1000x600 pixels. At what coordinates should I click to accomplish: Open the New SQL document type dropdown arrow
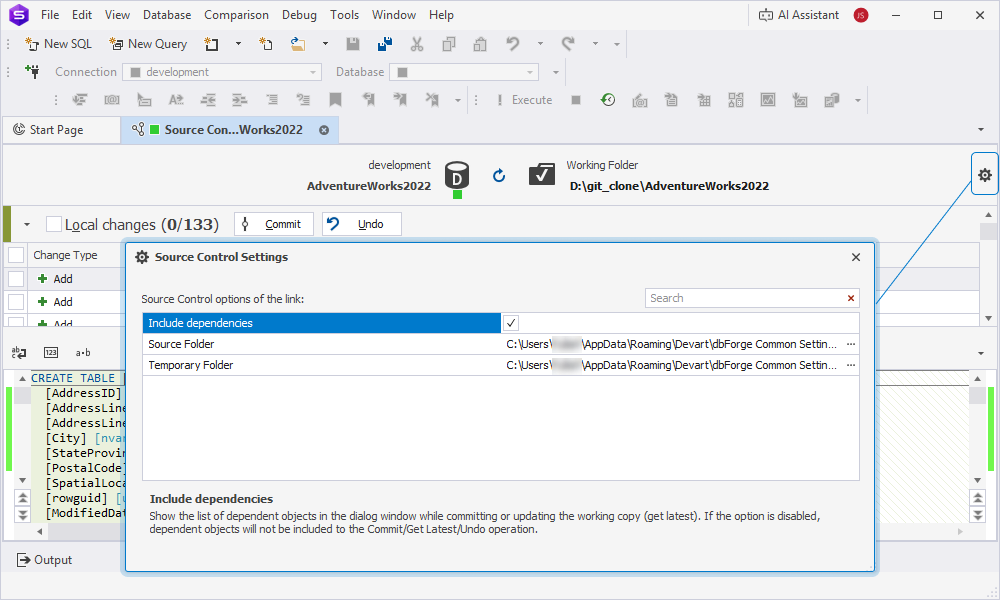[x=239, y=44]
